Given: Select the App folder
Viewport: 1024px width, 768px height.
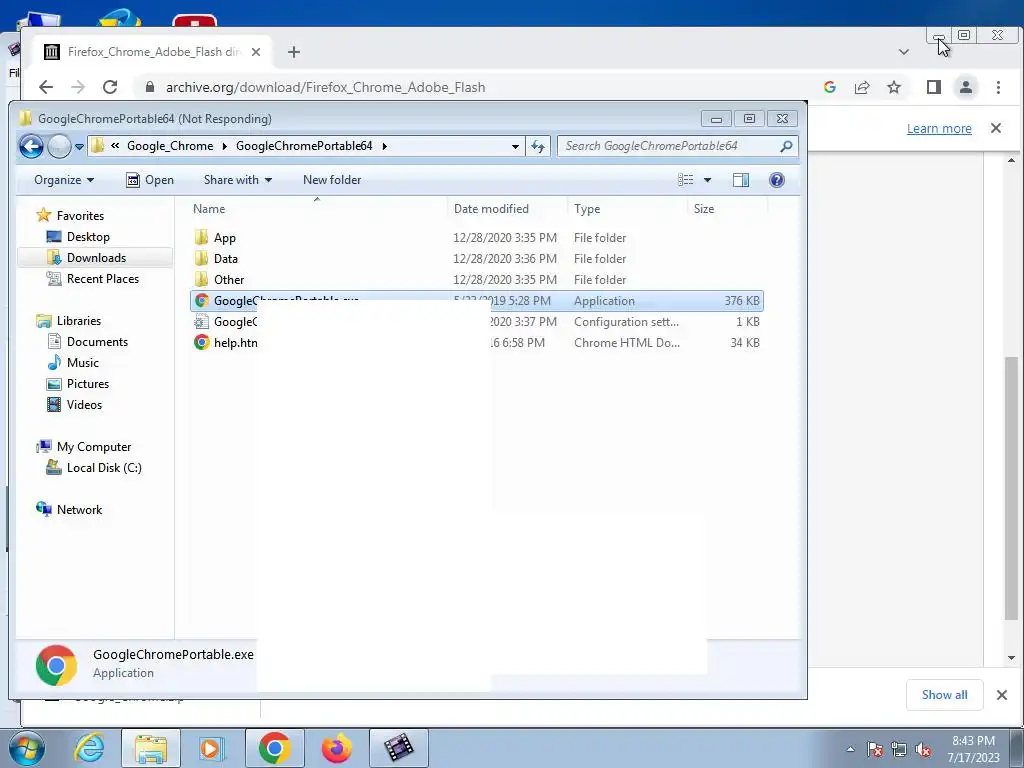Looking at the screenshot, I should (477, 238).
